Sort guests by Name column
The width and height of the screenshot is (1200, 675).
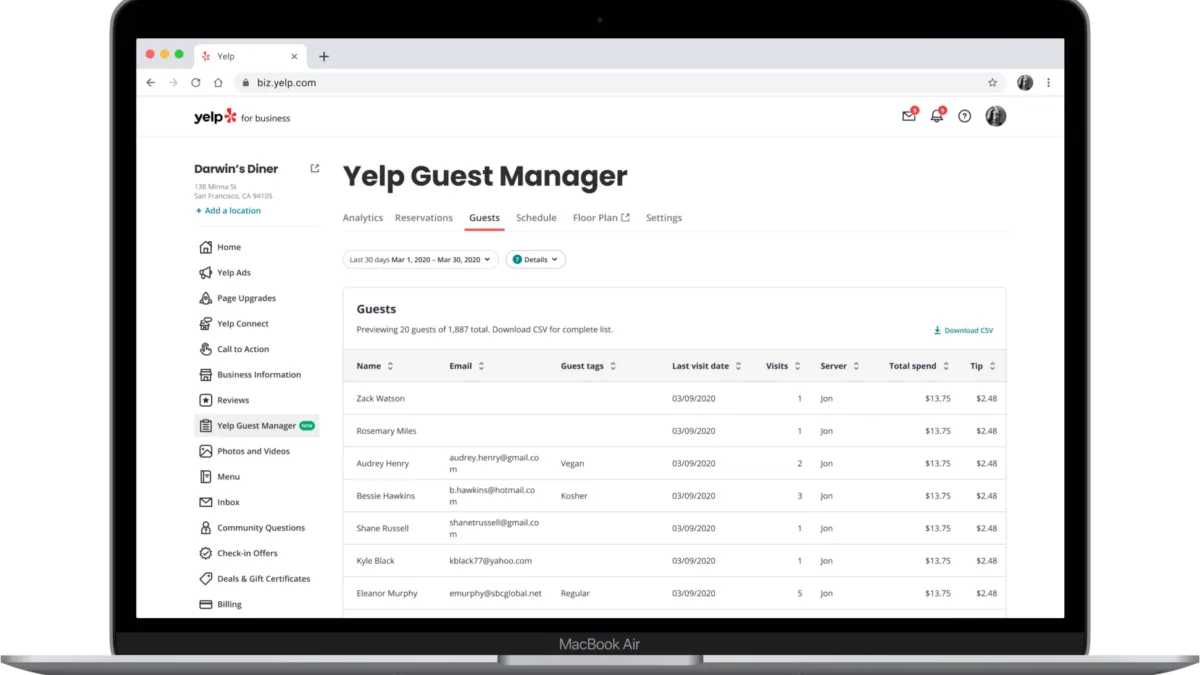point(375,366)
